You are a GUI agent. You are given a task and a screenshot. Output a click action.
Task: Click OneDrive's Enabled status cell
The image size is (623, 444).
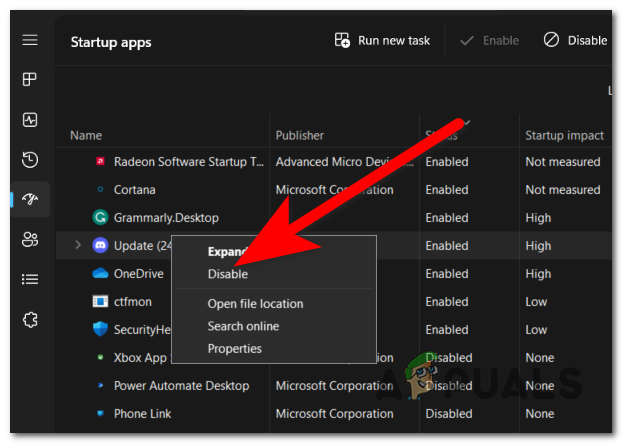tap(447, 273)
